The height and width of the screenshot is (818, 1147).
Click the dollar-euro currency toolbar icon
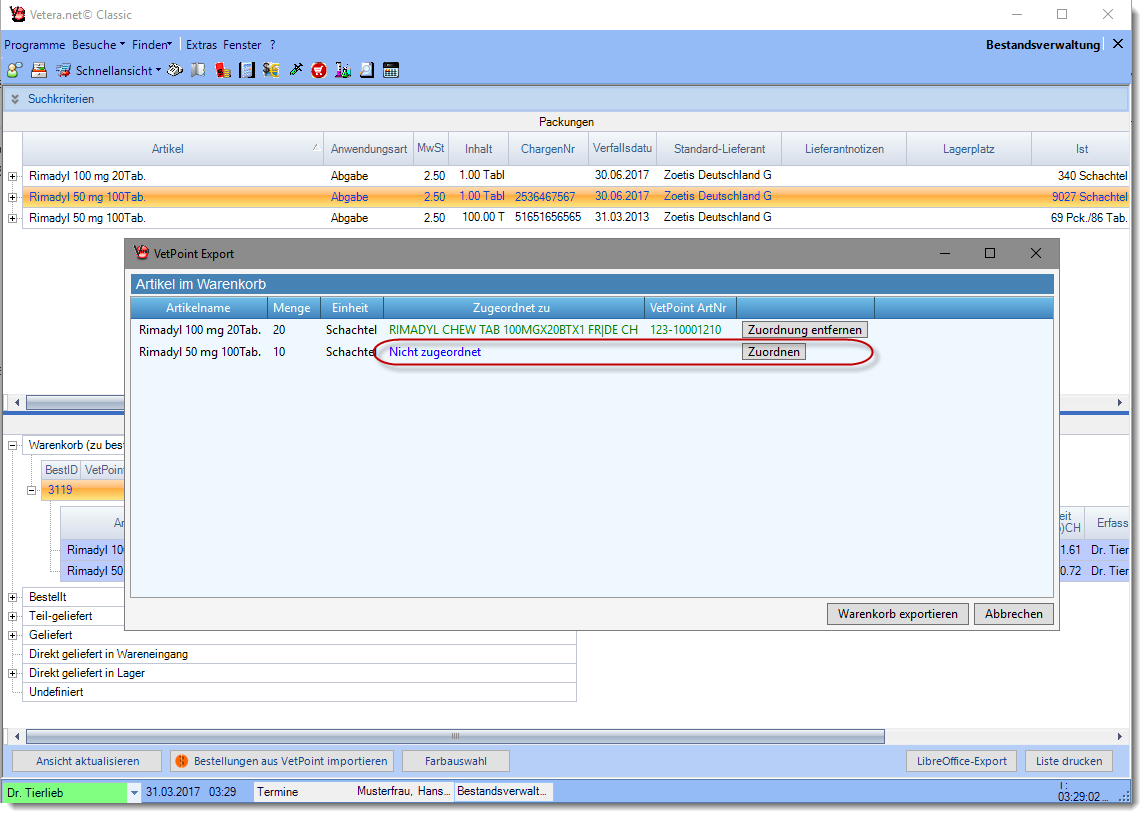[271, 70]
